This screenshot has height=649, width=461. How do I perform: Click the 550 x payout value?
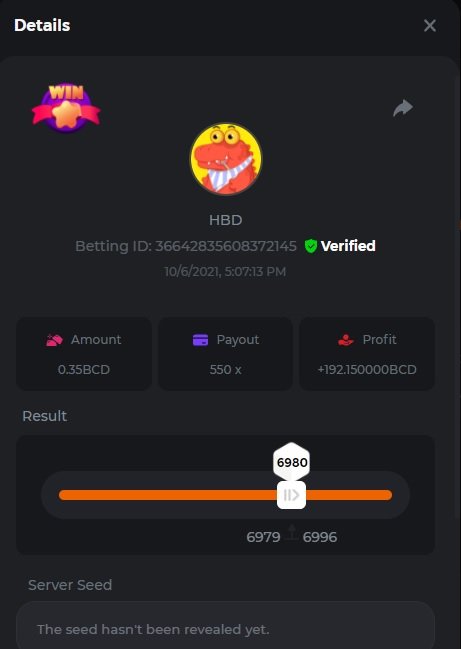226,369
